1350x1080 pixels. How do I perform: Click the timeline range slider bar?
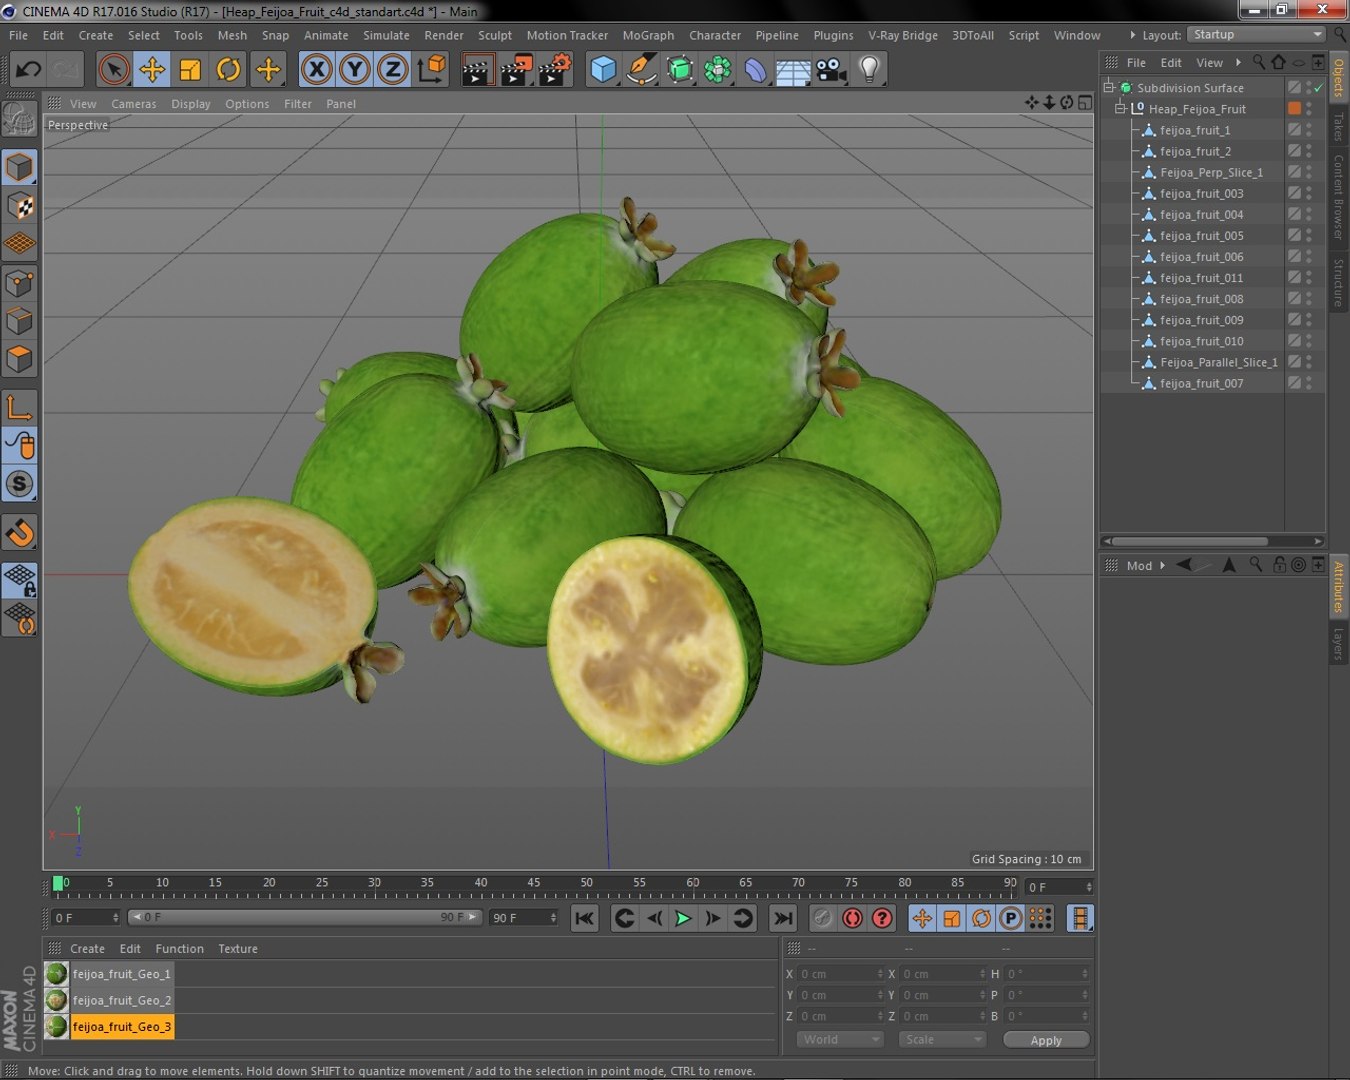click(x=305, y=917)
